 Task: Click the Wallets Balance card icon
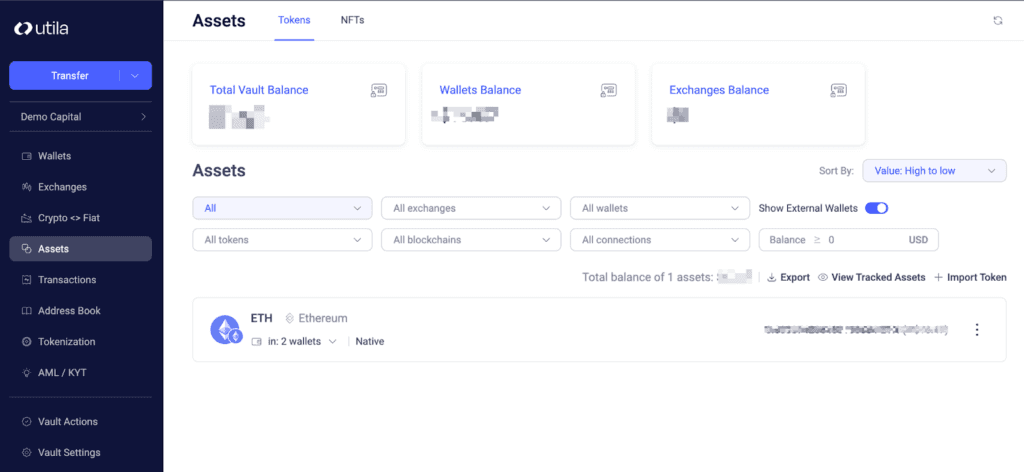(x=609, y=91)
